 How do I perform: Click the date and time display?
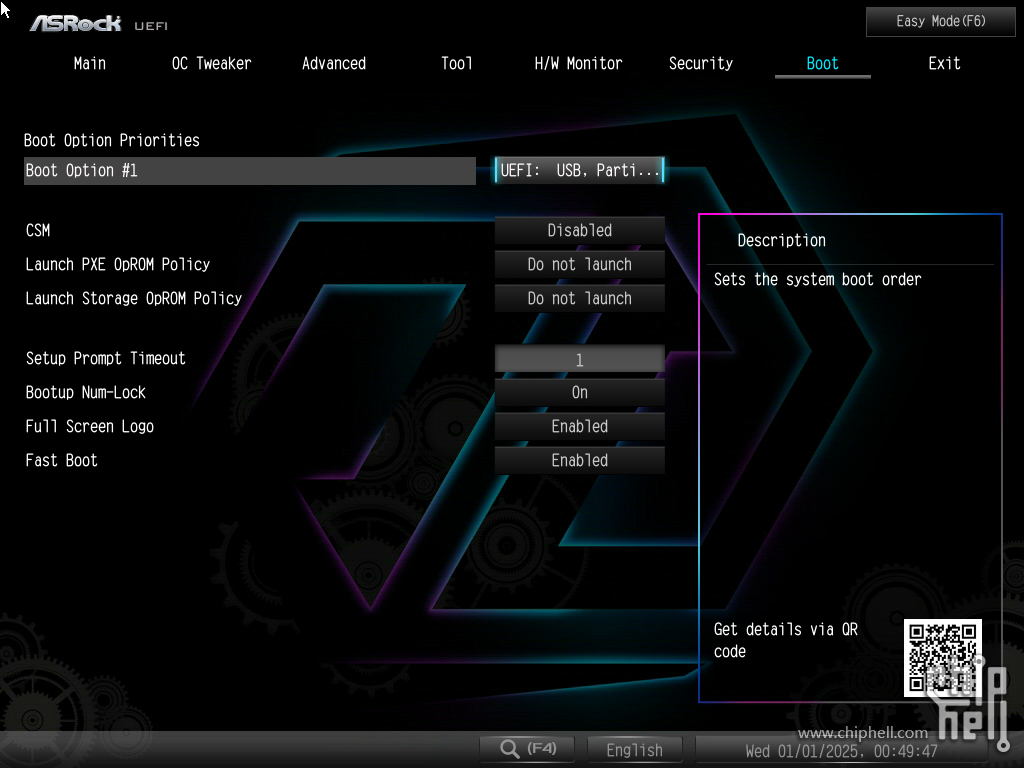(841, 750)
